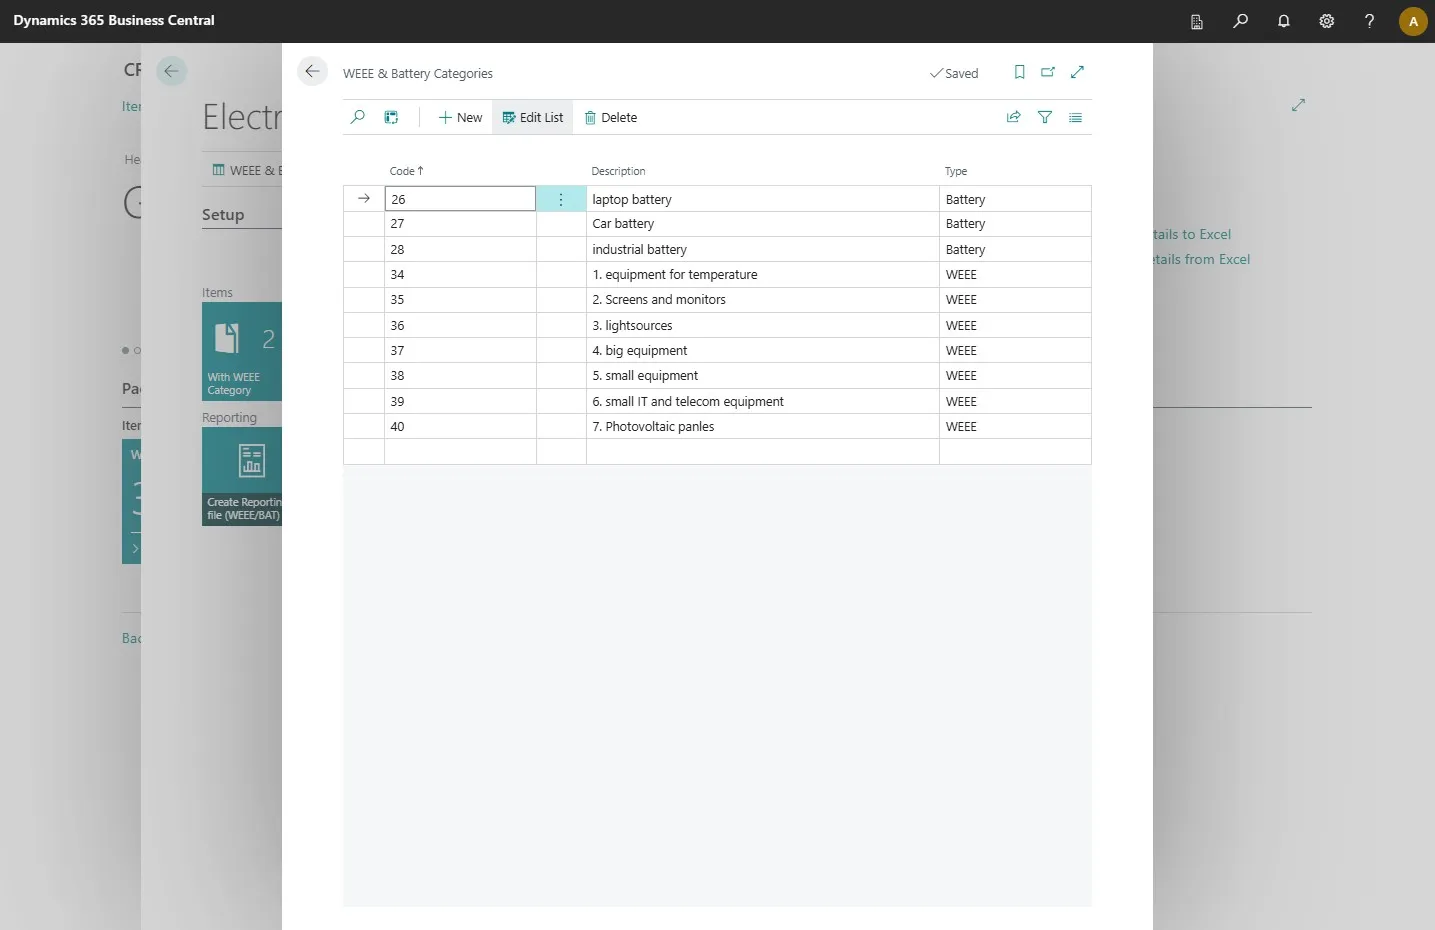Select code 34 cell
The height and width of the screenshot is (930, 1435).
click(460, 274)
